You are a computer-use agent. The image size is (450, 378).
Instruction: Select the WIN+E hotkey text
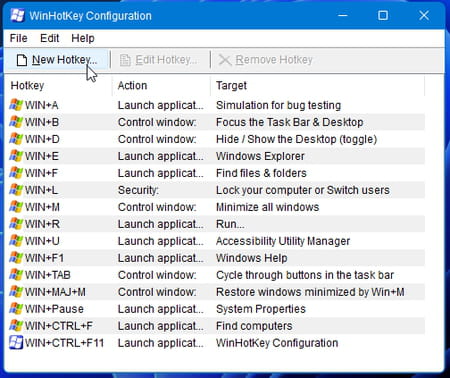pyautogui.click(x=42, y=156)
